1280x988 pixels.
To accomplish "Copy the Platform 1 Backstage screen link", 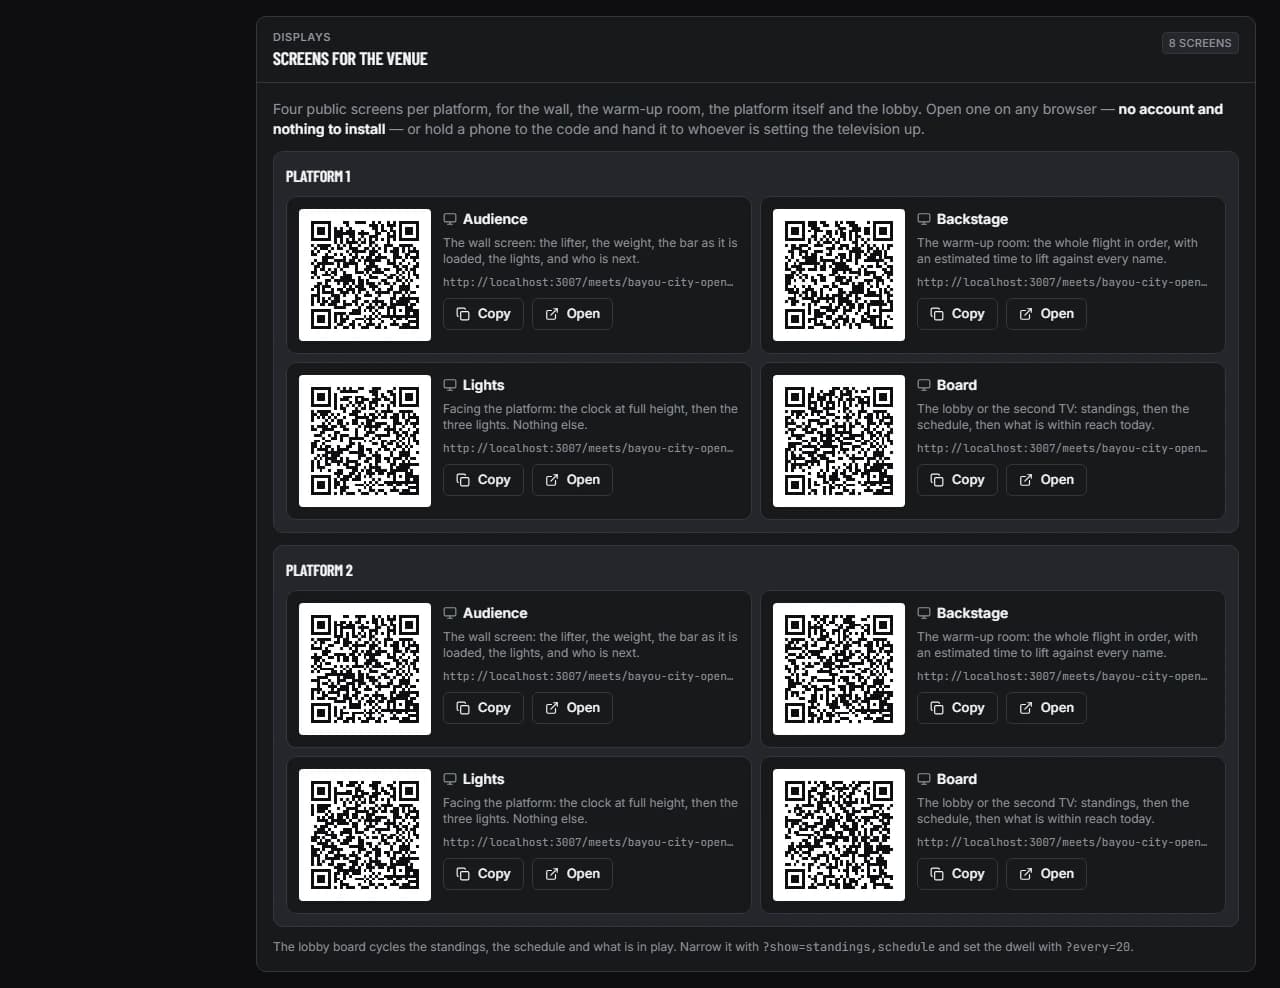I will pyautogui.click(x=957, y=314).
